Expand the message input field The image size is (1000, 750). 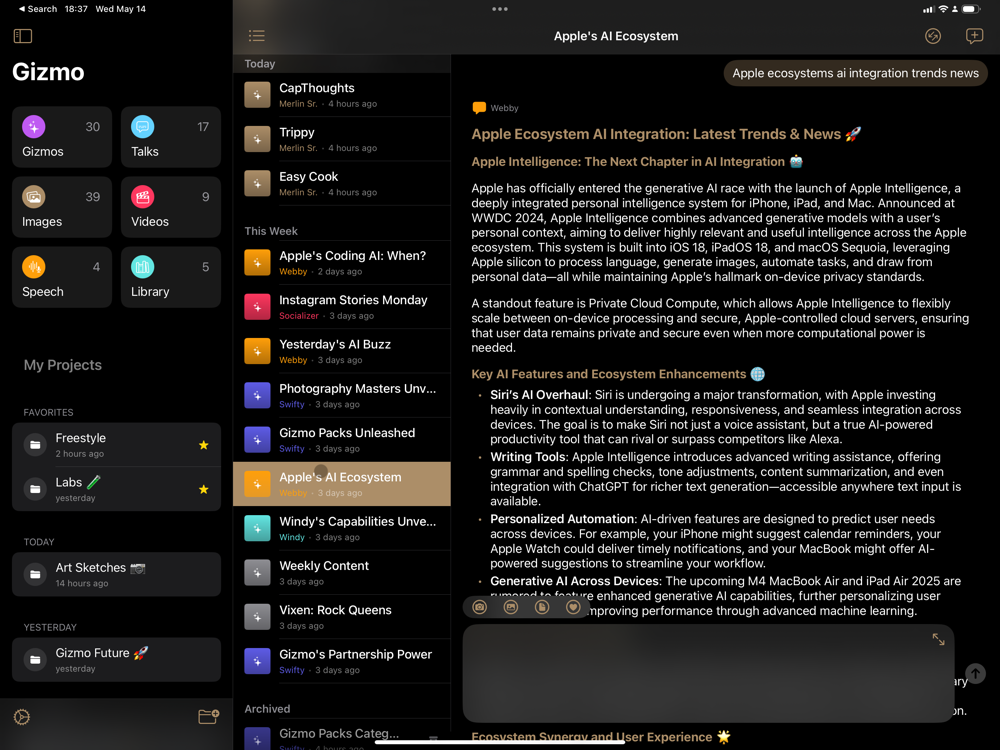[938, 639]
